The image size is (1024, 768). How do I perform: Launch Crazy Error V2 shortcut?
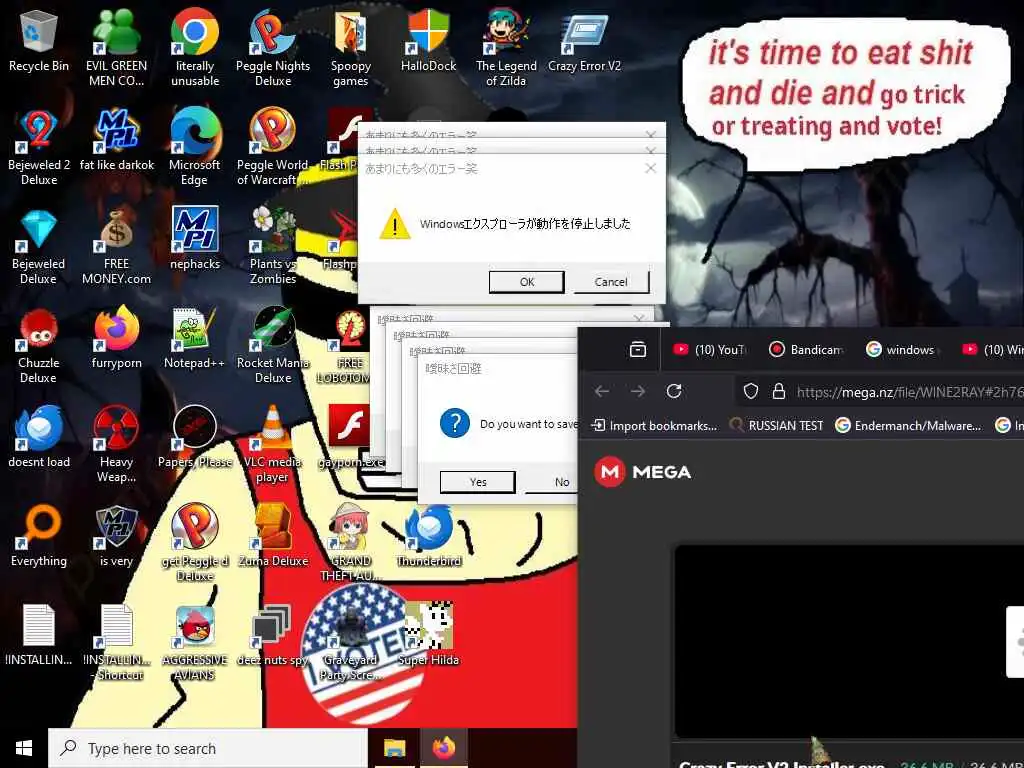[x=584, y=40]
